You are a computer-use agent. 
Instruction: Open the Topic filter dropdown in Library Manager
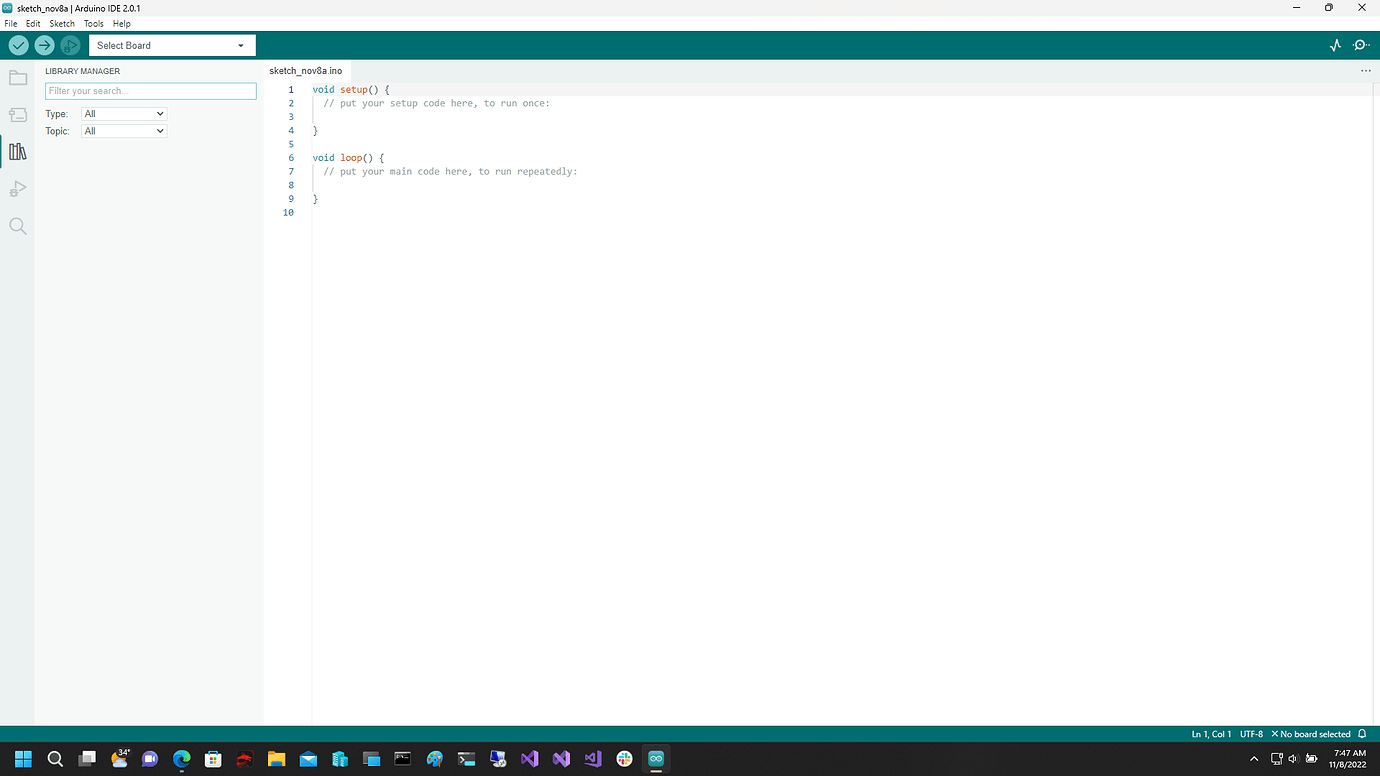pos(123,130)
